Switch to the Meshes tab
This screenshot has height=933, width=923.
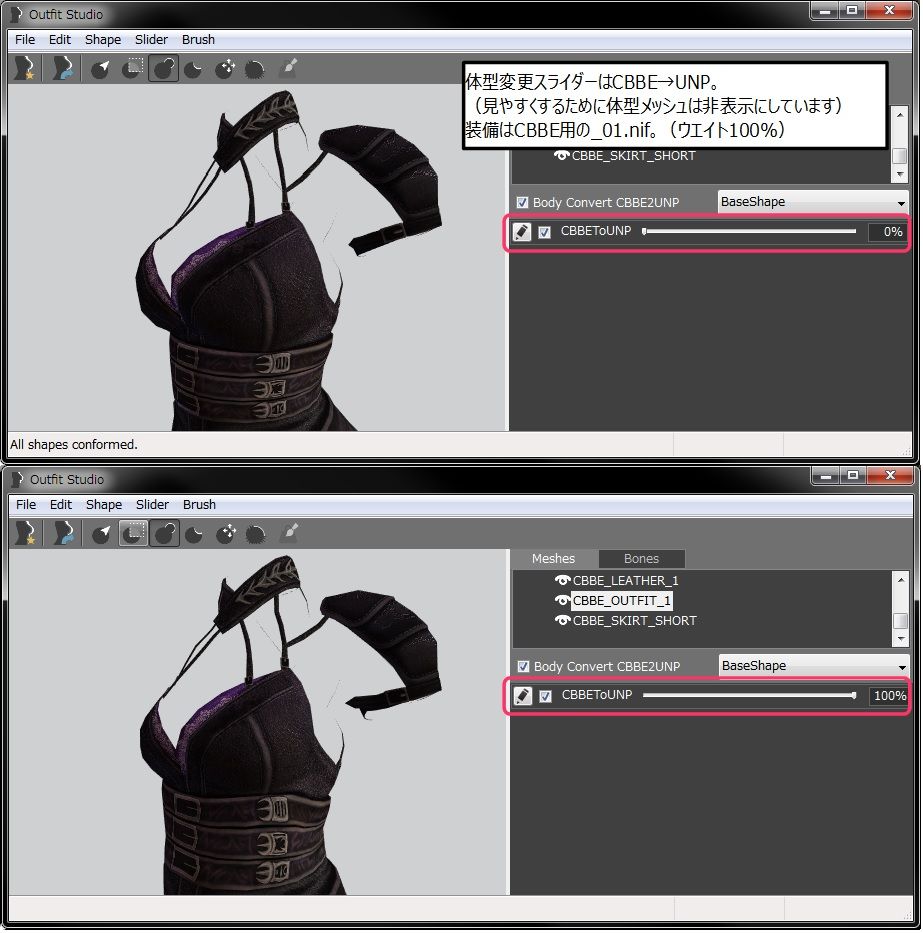point(553,559)
